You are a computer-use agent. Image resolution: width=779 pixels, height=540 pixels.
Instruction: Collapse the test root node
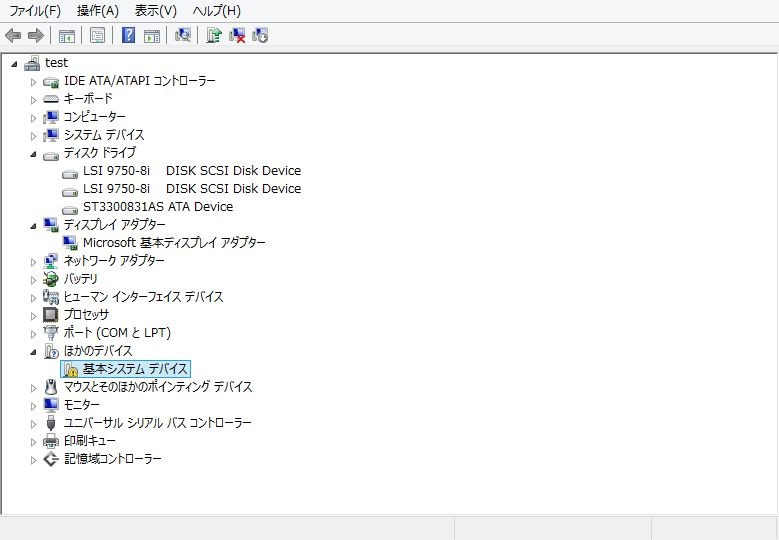(14, 64)
